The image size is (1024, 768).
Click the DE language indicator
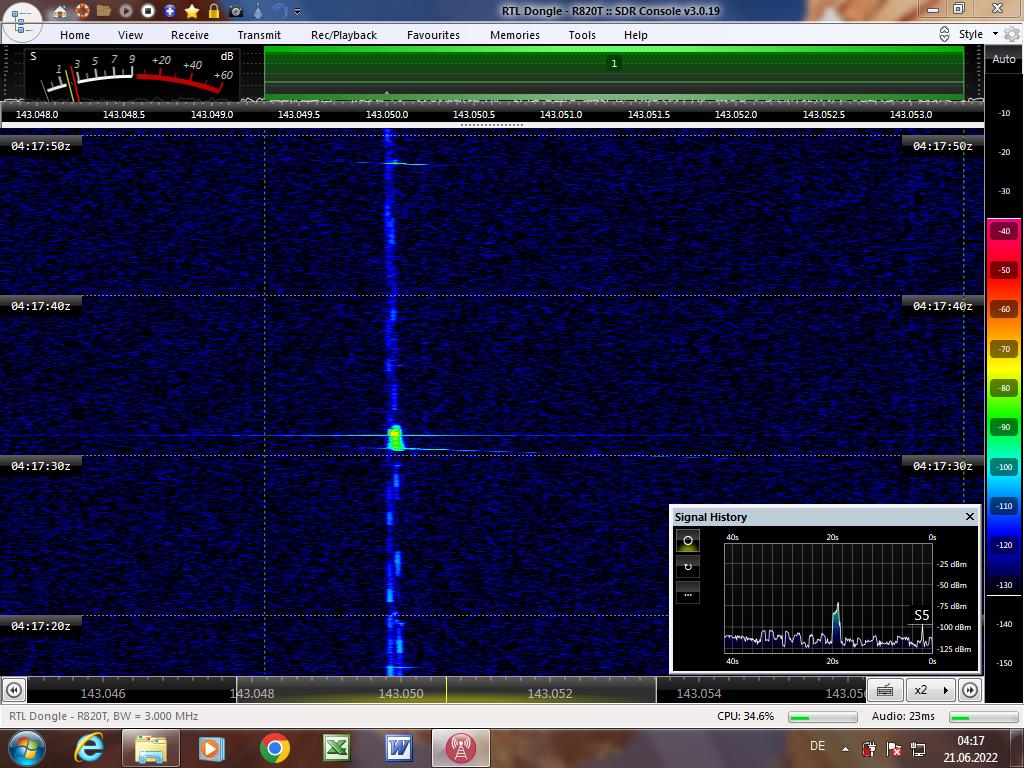[817, 745]
